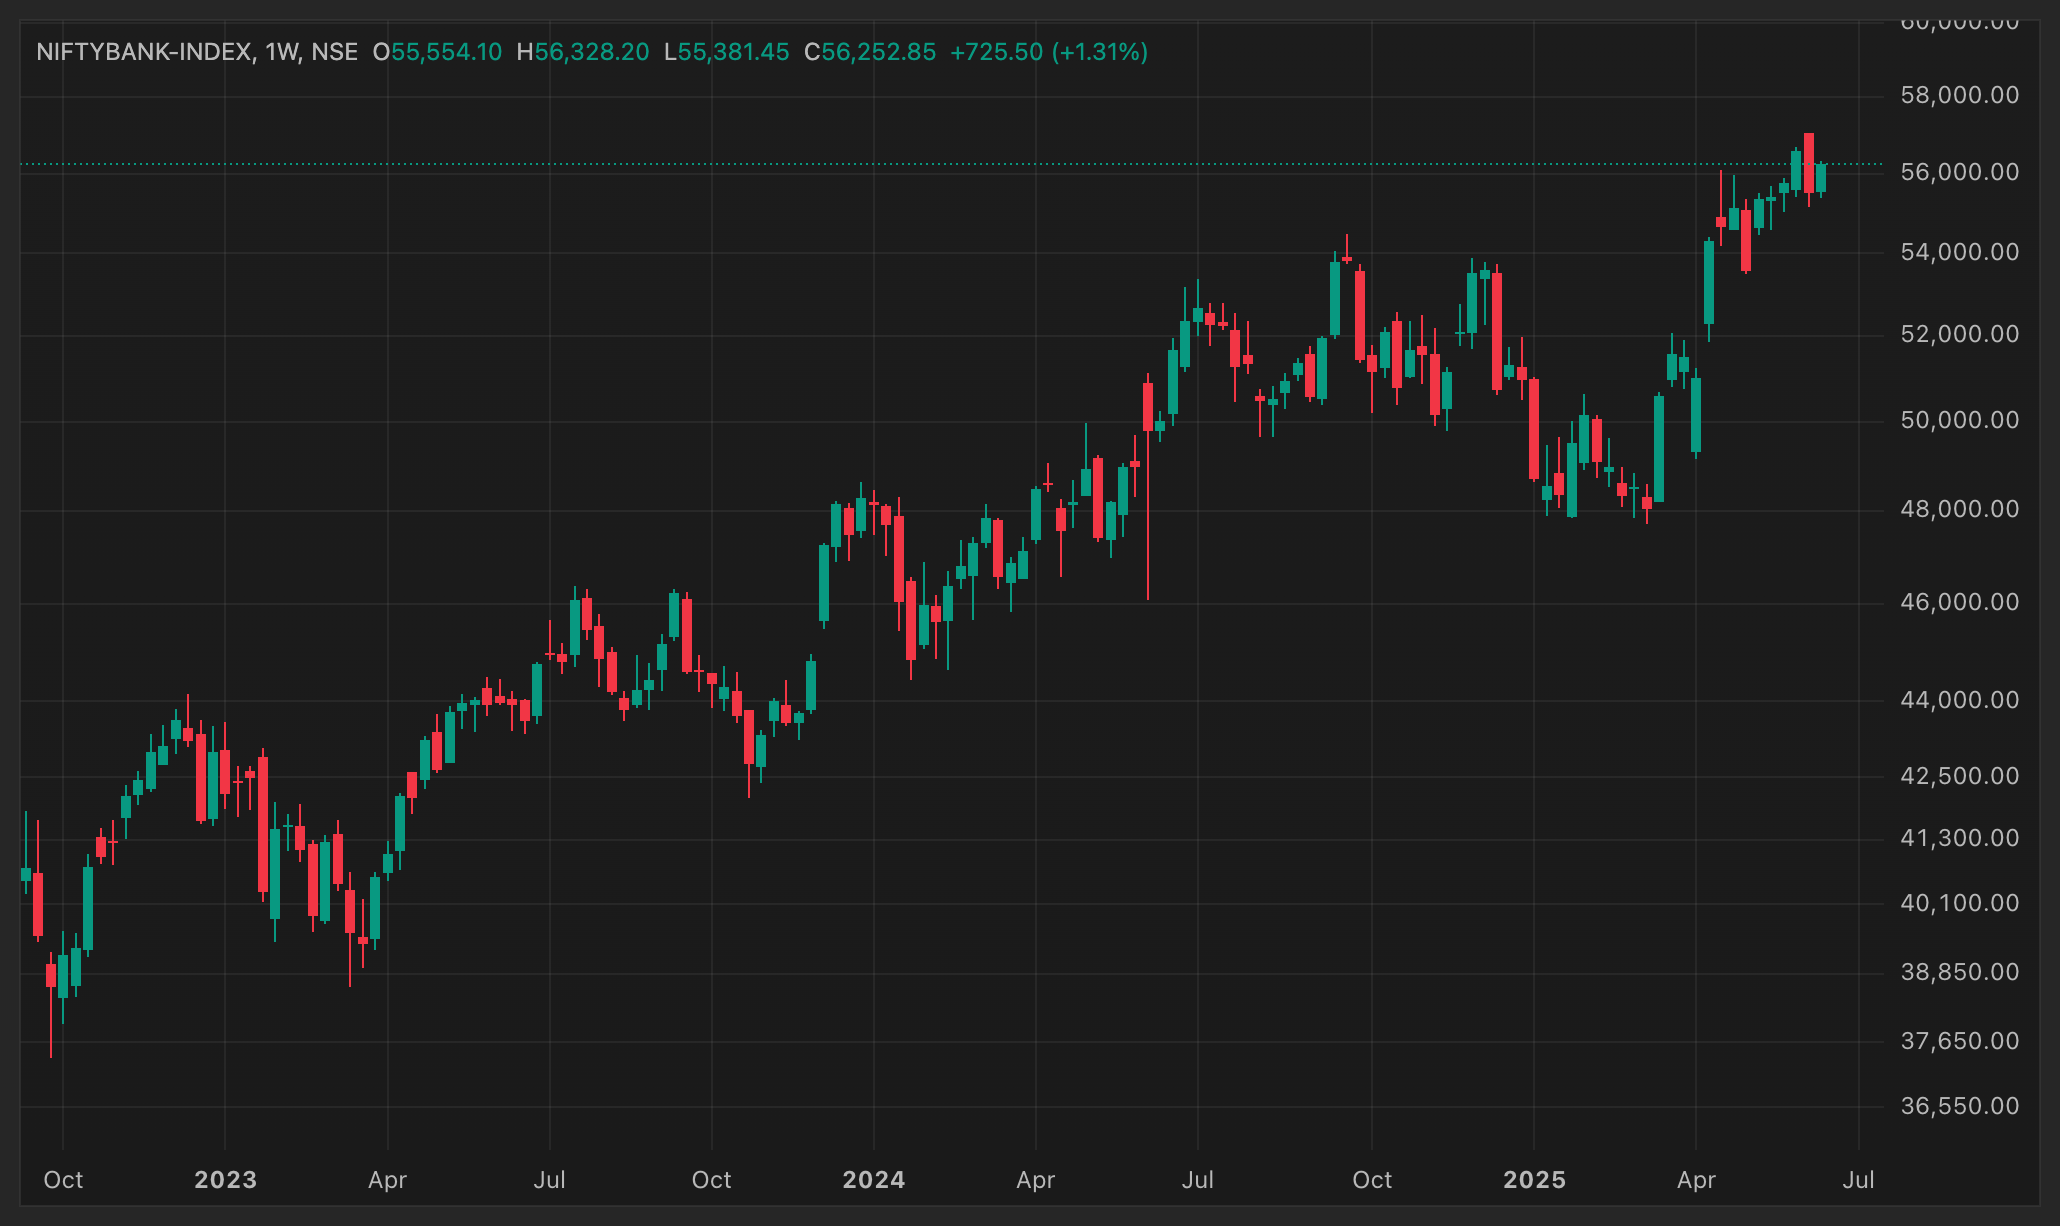Click the 56,000.00 price axis label
This screenshot has height=1226, width=2060.
coord(1959,172)
